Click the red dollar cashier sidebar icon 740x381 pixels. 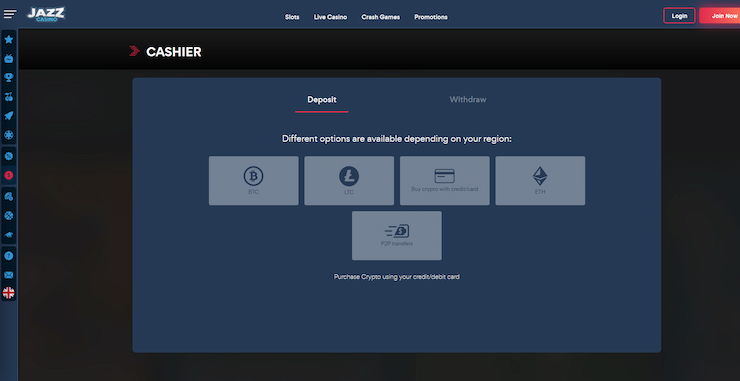coord(8,175)
